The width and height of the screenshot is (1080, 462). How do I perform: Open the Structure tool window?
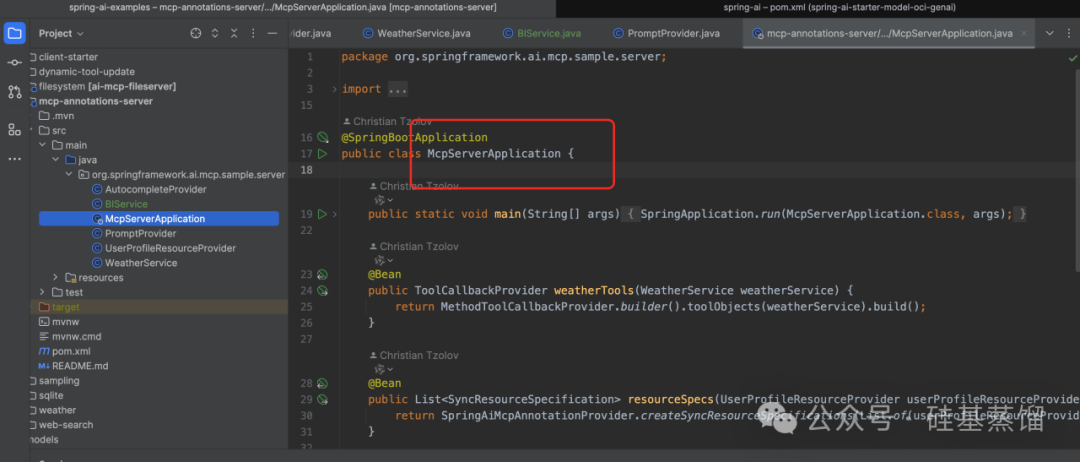pos(14,129)
